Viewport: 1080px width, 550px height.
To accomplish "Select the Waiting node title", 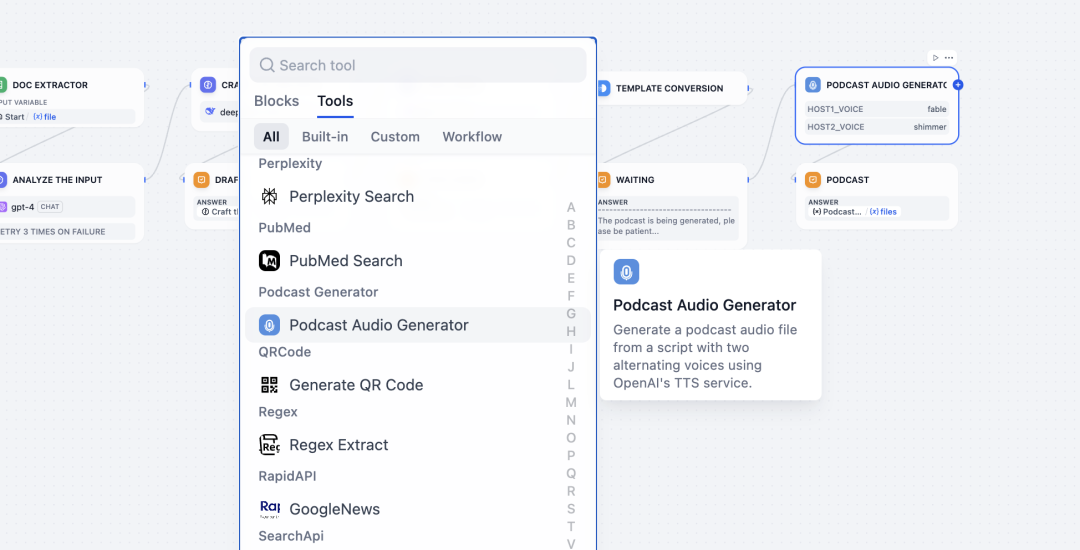I will click(635, 180).
